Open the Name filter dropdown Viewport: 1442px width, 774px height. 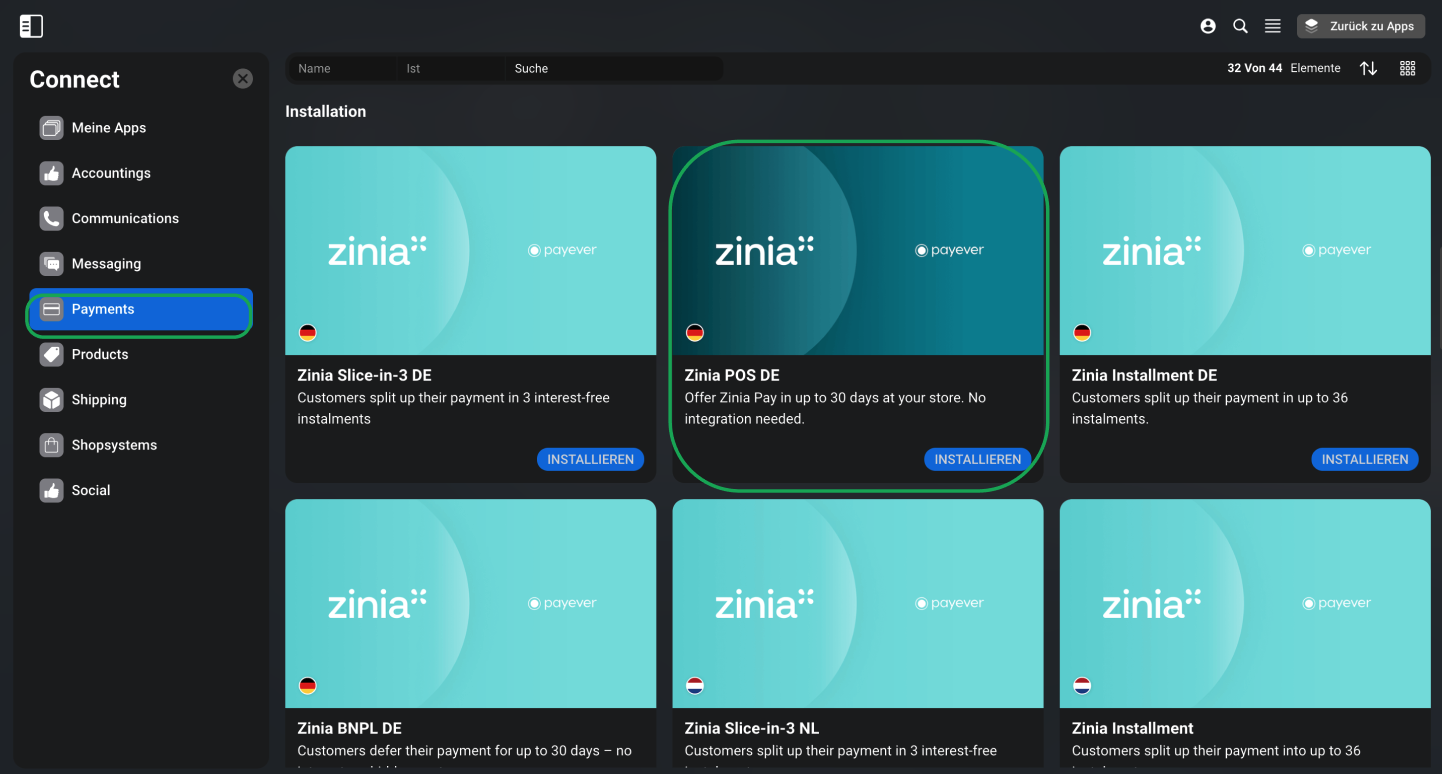pos(343,68)
